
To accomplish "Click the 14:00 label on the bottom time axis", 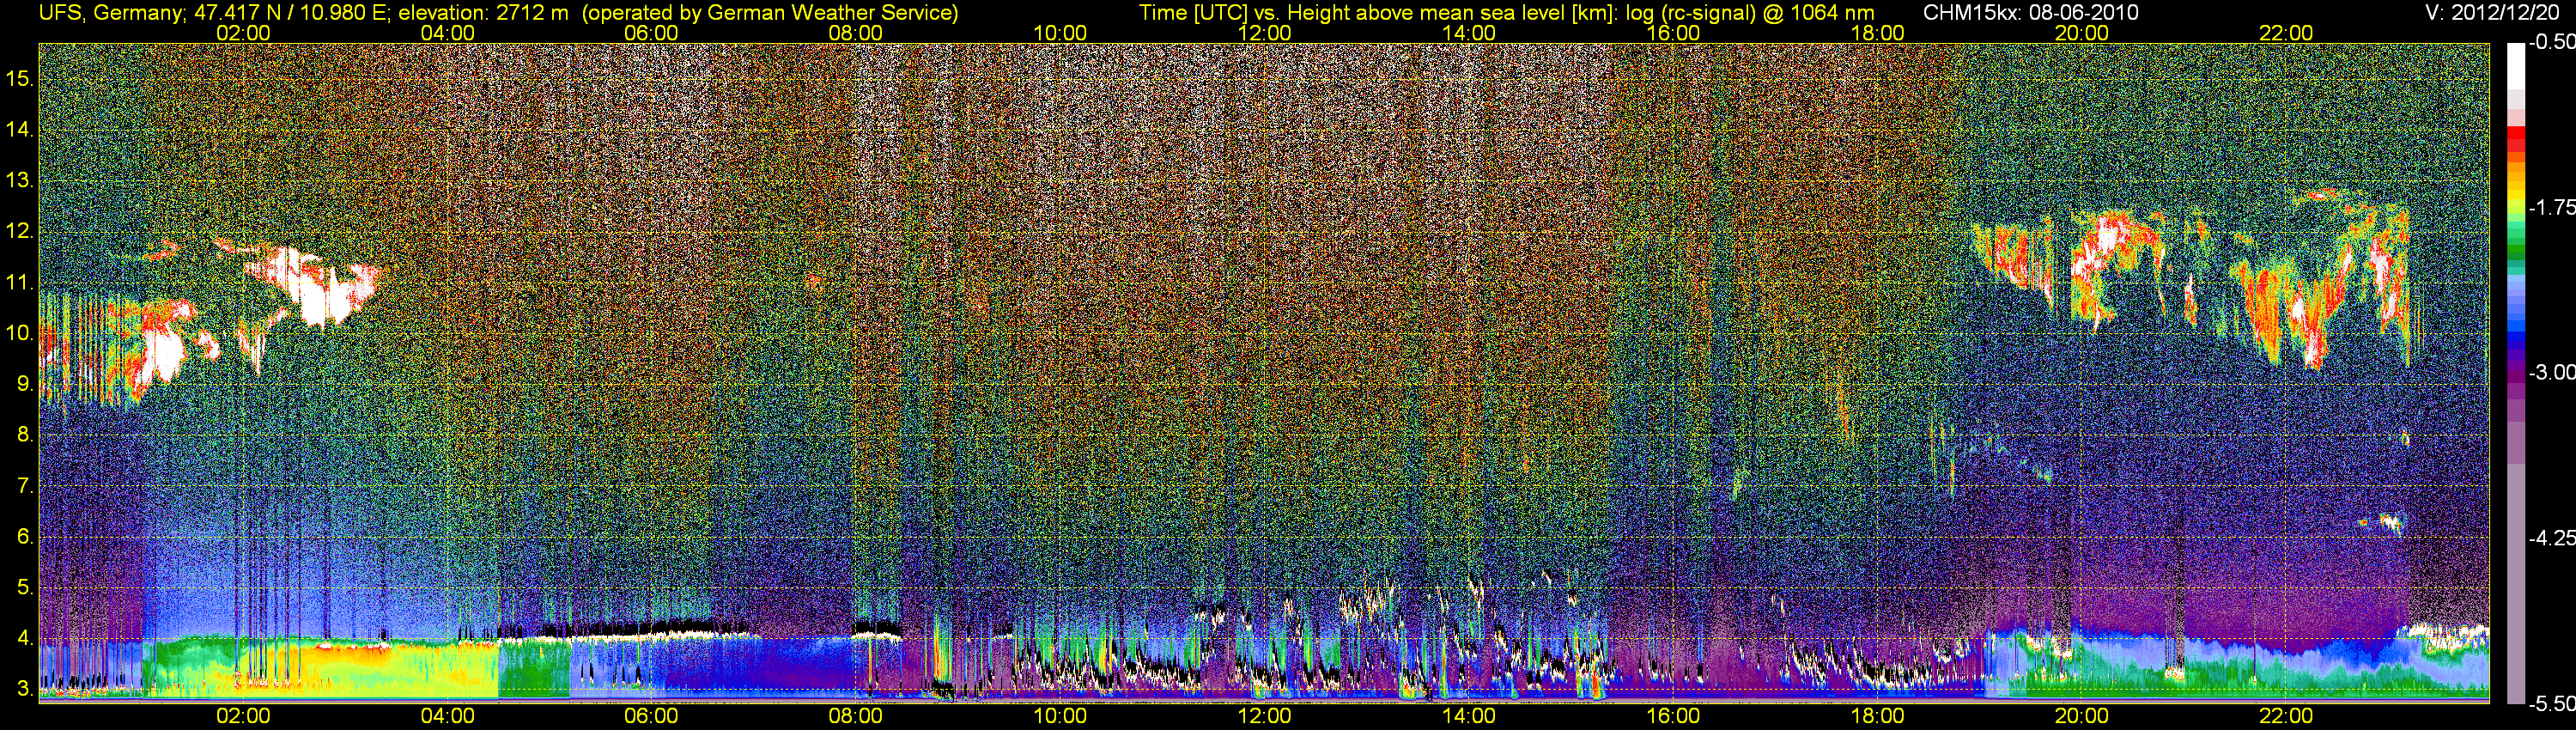I will pyautogui.click(x=1469, y=716).
